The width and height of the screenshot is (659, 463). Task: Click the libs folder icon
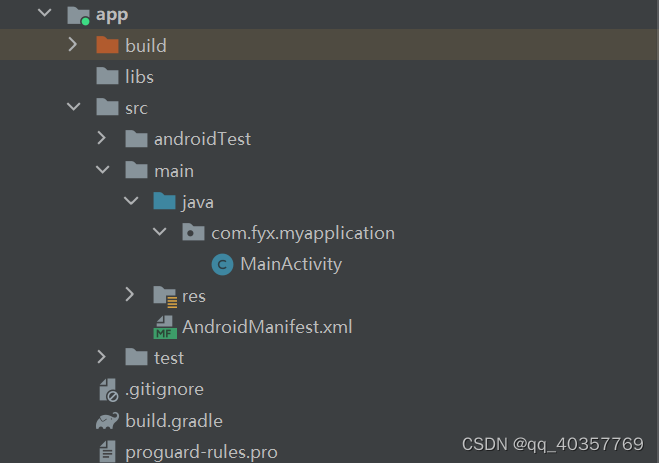coord(107,76)
